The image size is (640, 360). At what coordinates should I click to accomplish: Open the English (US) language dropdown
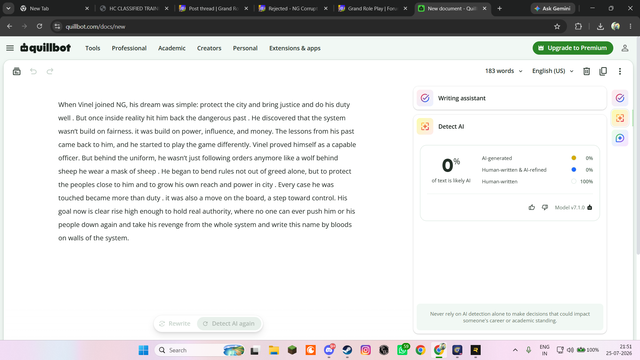pyautogui.click(x=553, y=71)
